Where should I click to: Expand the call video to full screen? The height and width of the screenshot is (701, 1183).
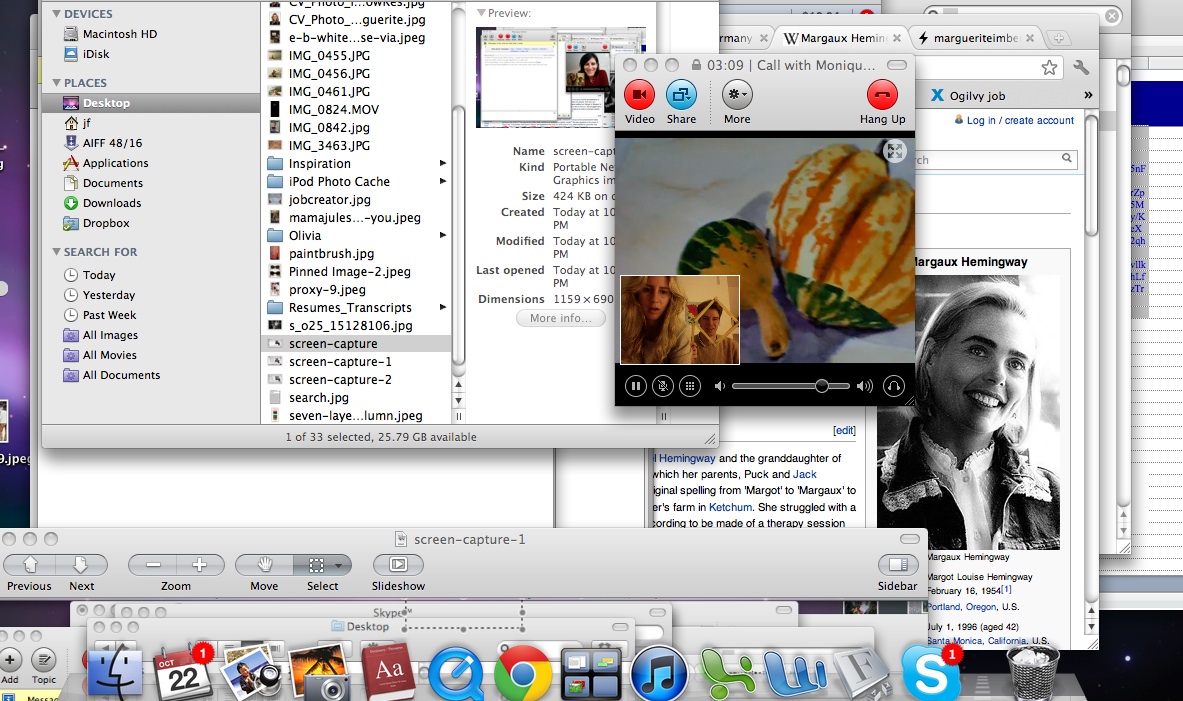[895, 151]
